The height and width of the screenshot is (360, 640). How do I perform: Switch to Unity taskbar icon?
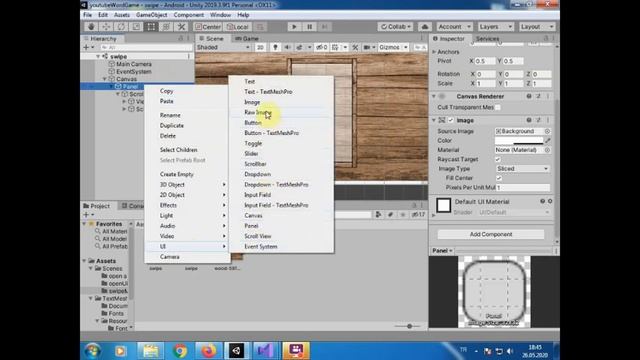click(x=237, y=351)
